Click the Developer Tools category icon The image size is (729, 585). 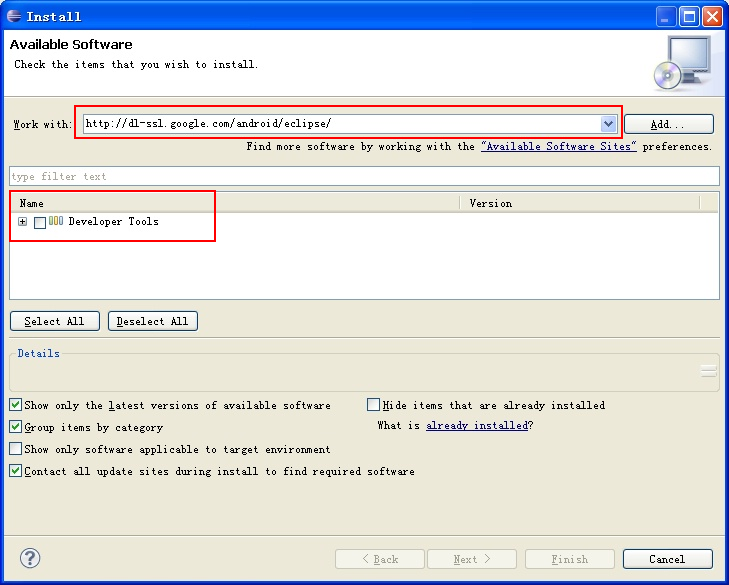point(56,221)
